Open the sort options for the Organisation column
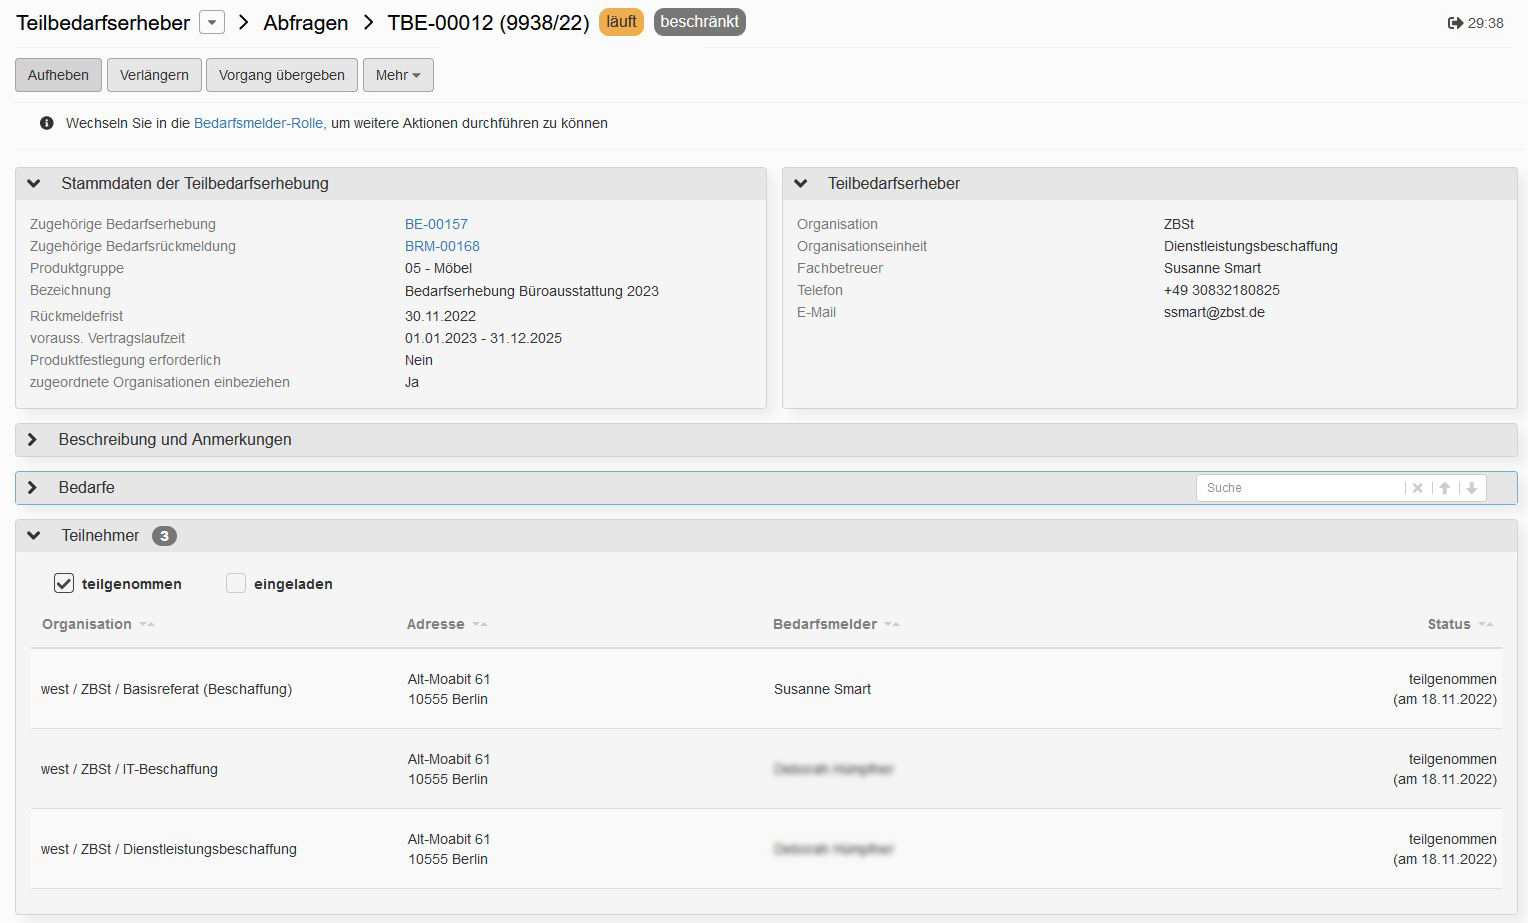Screen dimensions: 1528x923 pos(146,624)
